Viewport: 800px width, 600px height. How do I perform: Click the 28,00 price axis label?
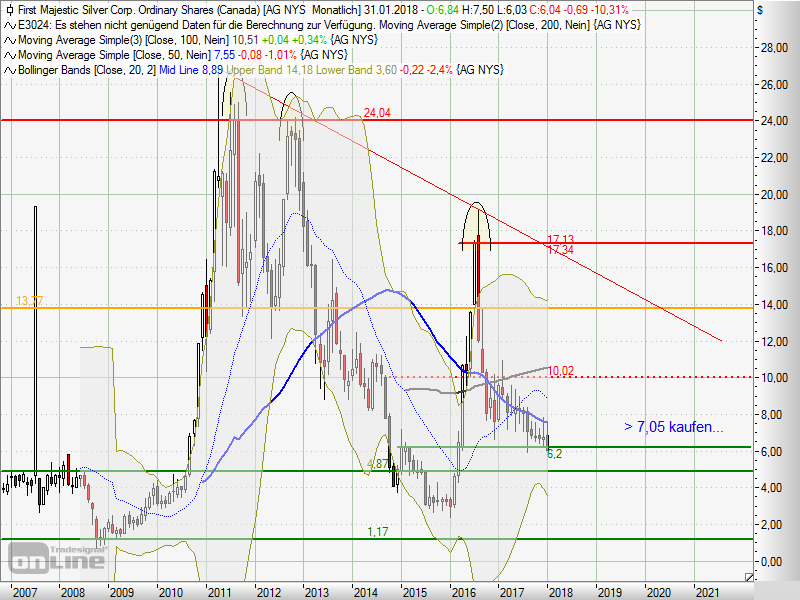[773, 48]
